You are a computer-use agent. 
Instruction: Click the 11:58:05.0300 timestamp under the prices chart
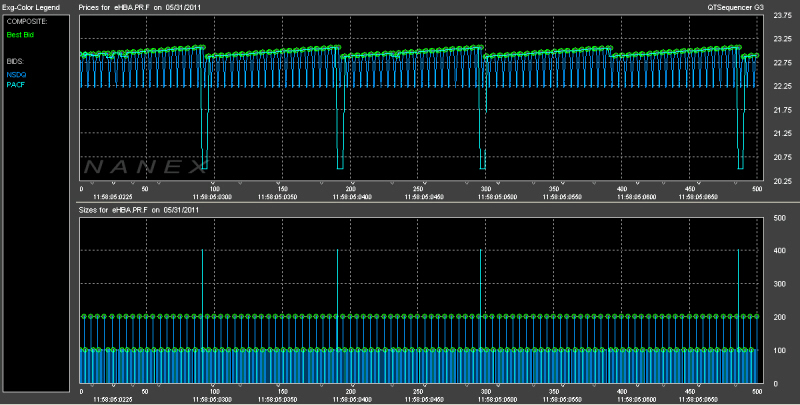(x=212, y=196)
